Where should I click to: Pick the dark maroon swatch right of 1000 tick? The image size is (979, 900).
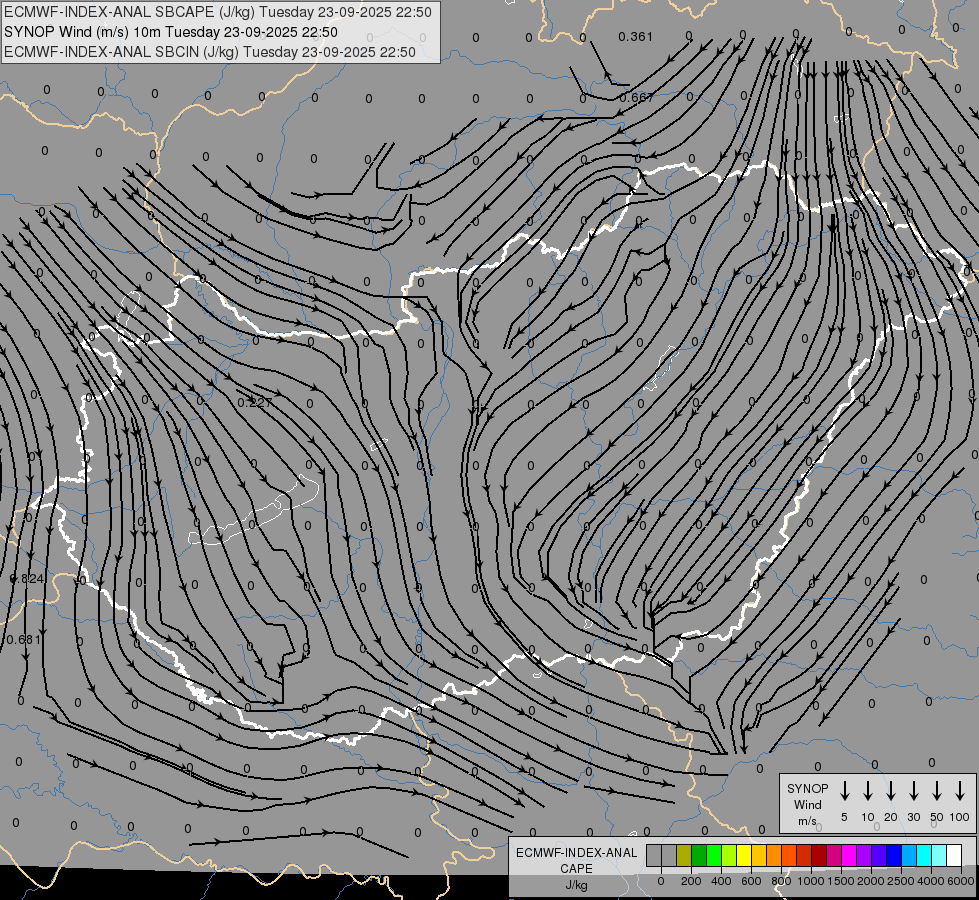(x=819, y=855)
